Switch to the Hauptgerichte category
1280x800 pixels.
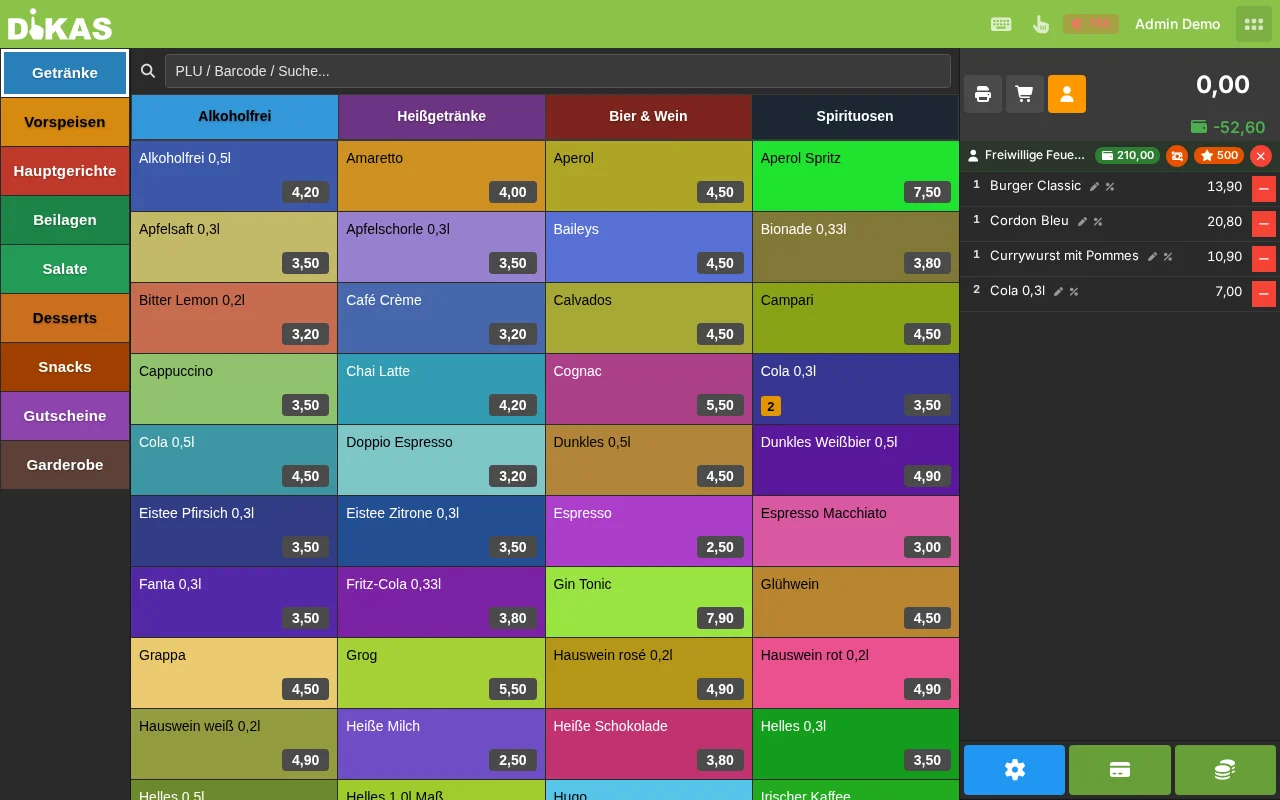[x=65, y=171]
